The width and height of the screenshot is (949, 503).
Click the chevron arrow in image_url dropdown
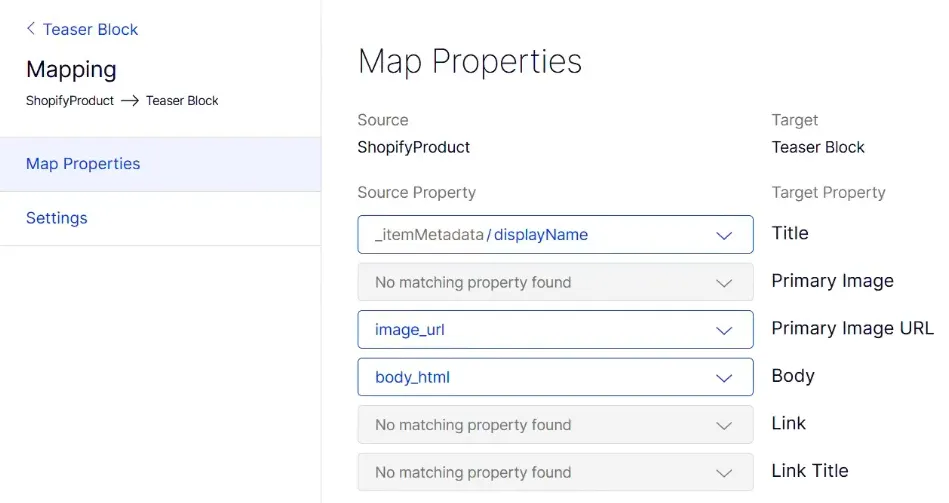pyautogui.click(x=724, y=330)
